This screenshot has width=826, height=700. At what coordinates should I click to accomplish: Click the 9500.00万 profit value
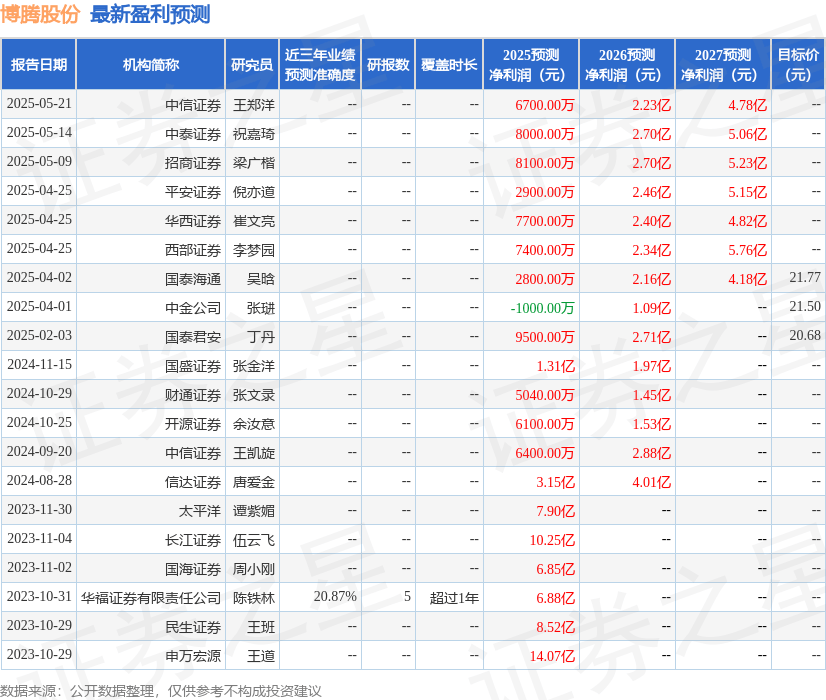pyautogui.click(x=545, y=337)
